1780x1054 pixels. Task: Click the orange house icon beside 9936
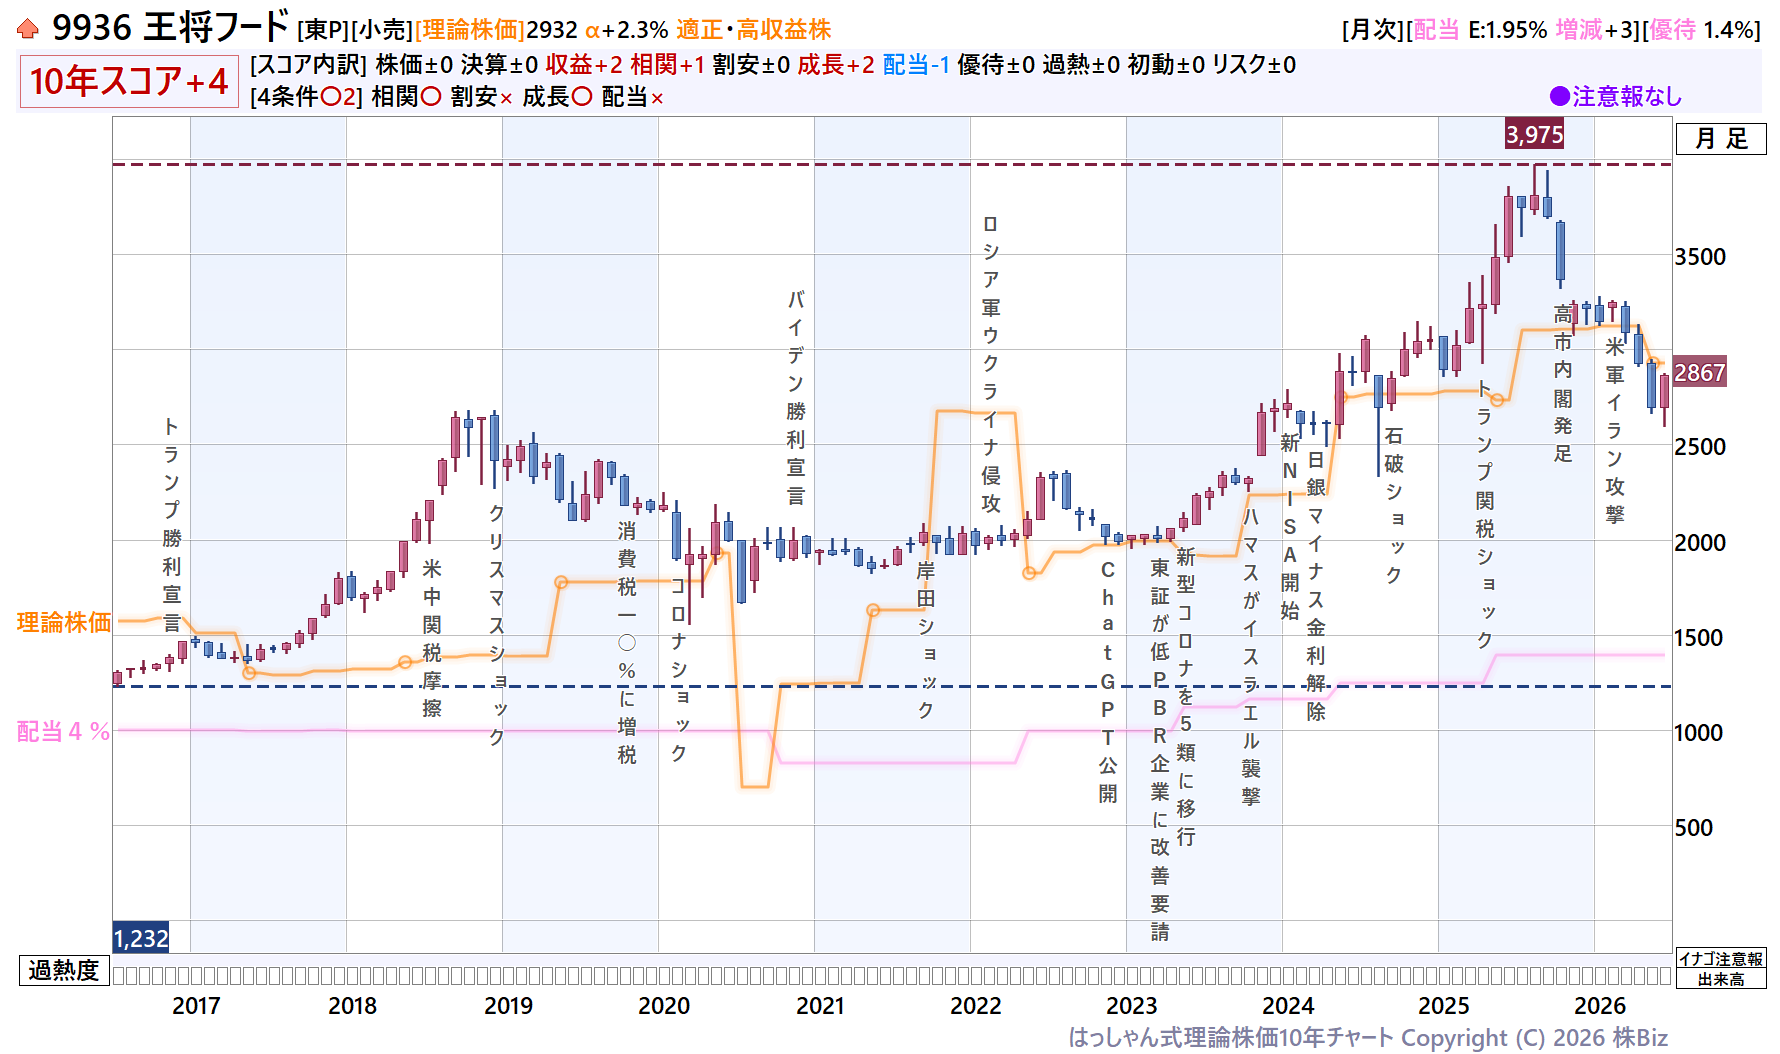[28, 29]
